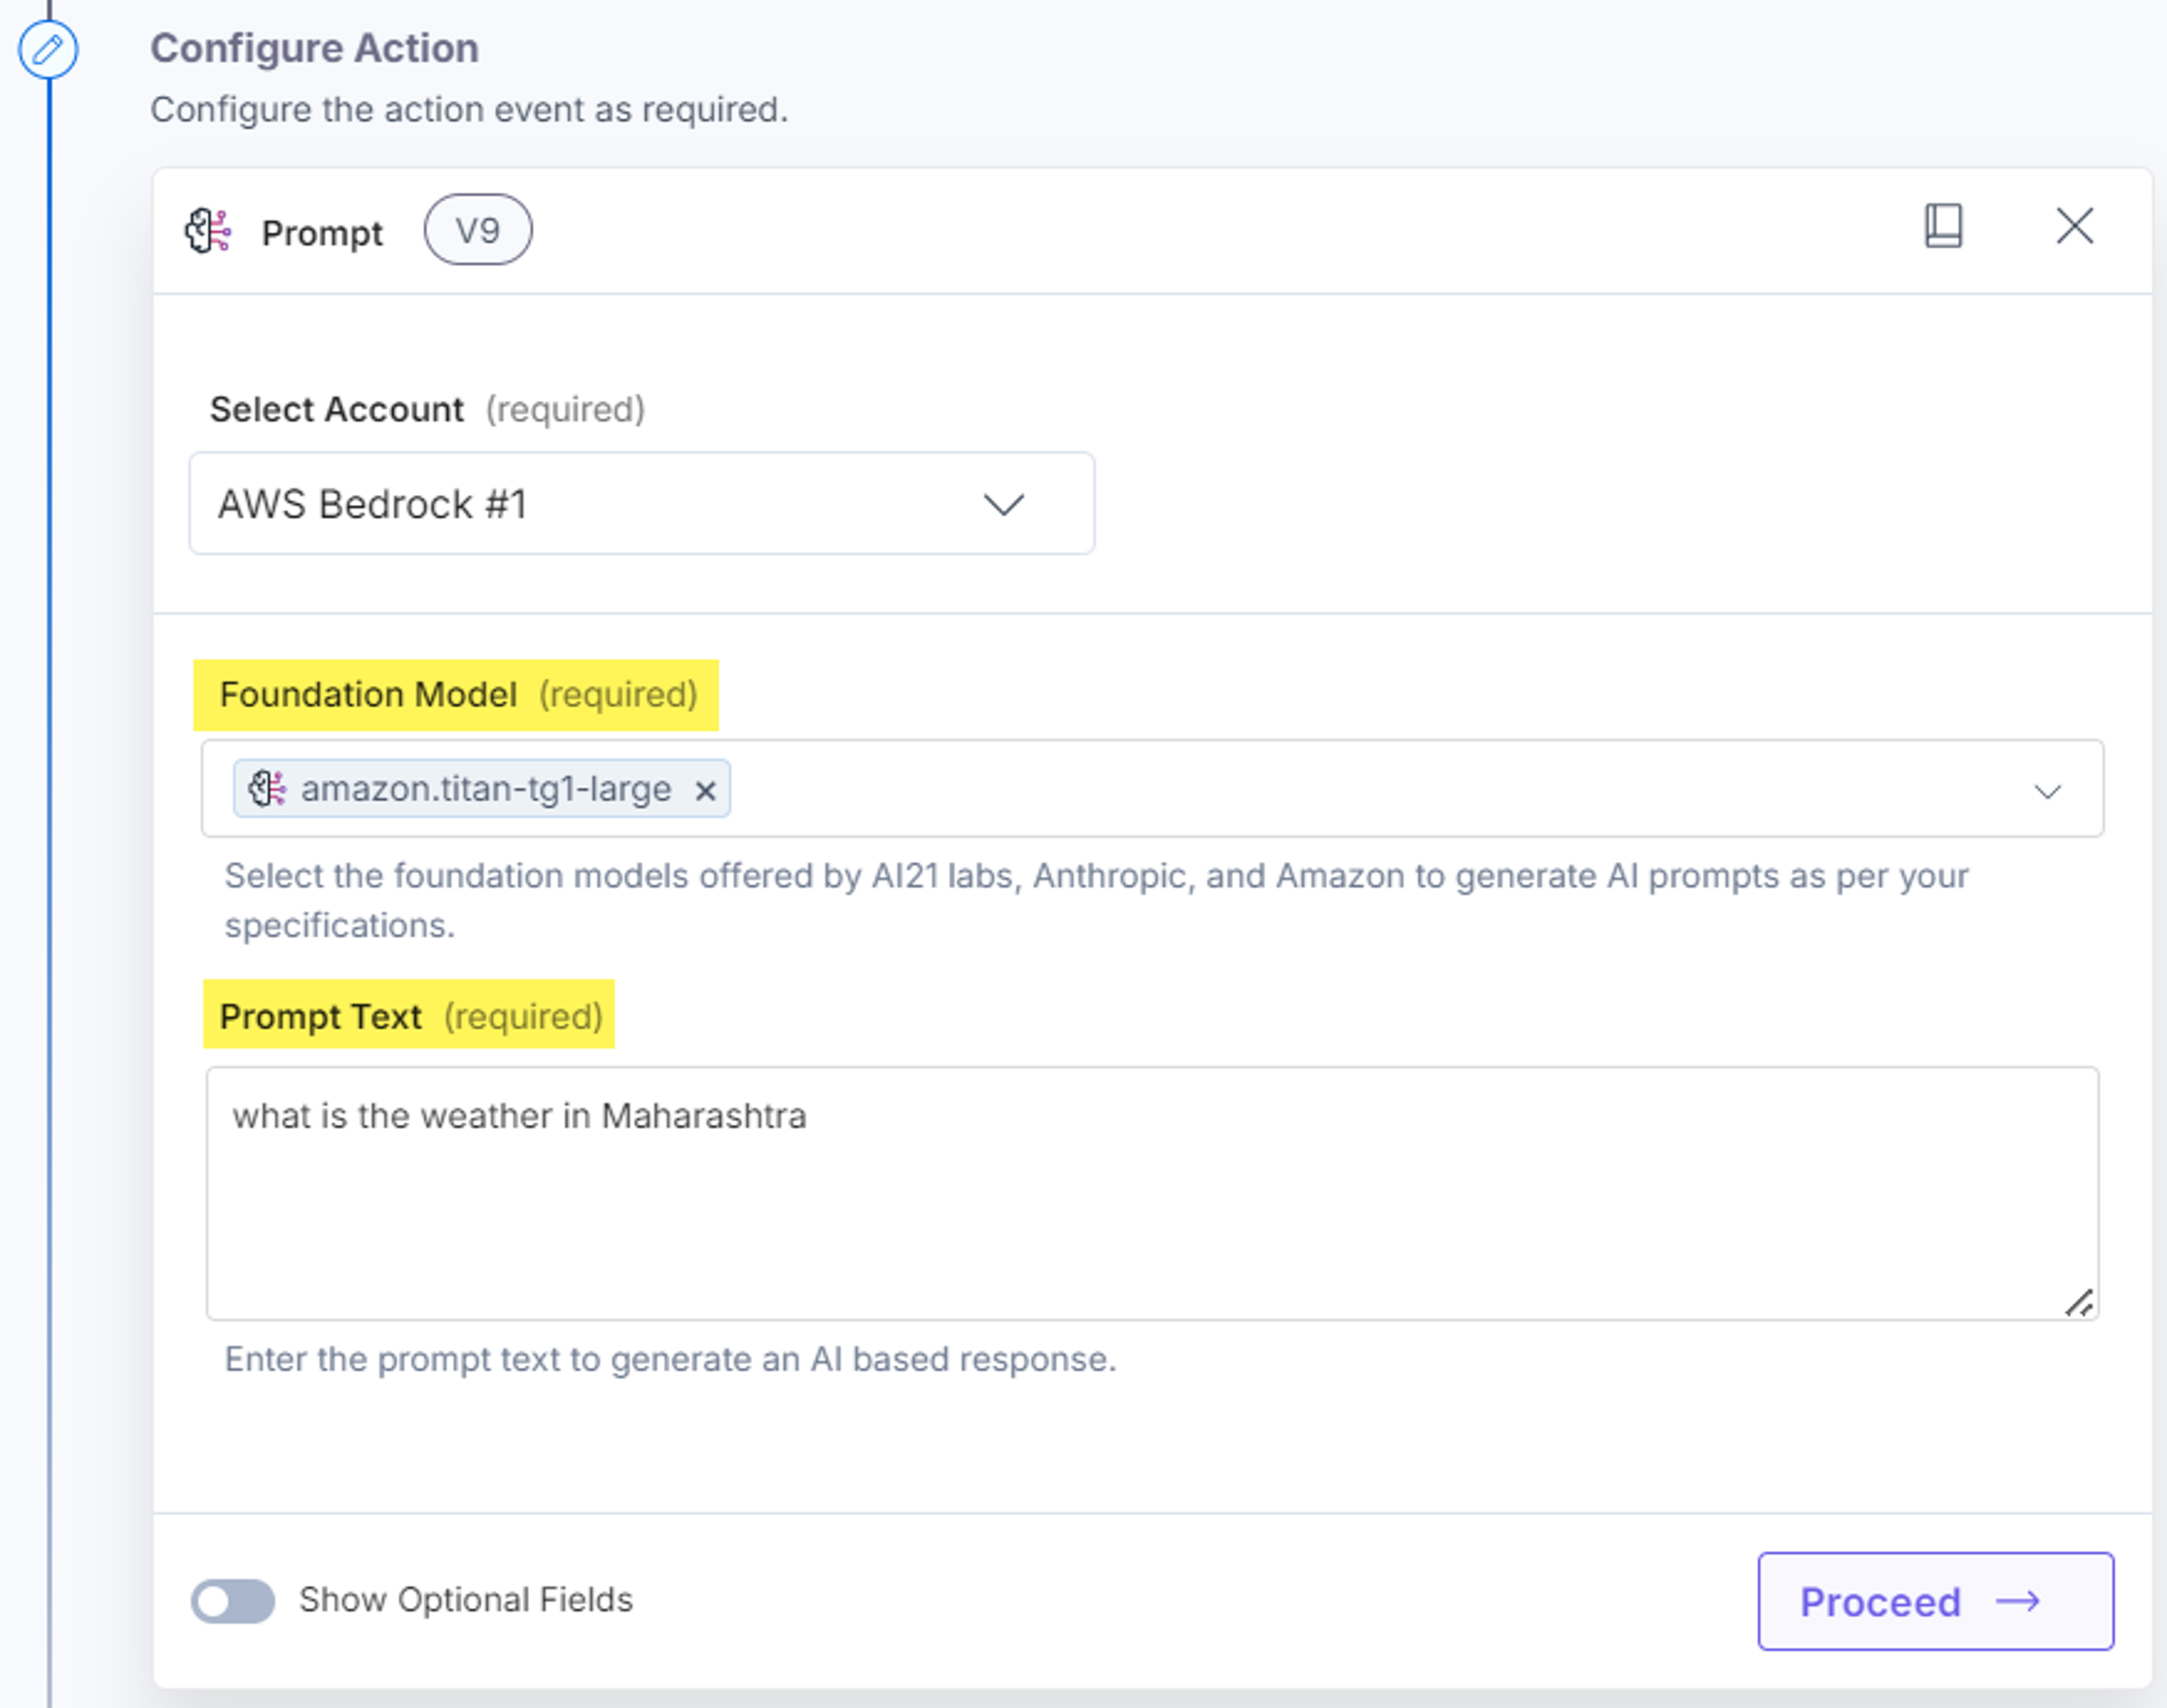Click the edit pencil step icon
Viewport: 2167px width, 1708px height.
click(x=48, y=49)
